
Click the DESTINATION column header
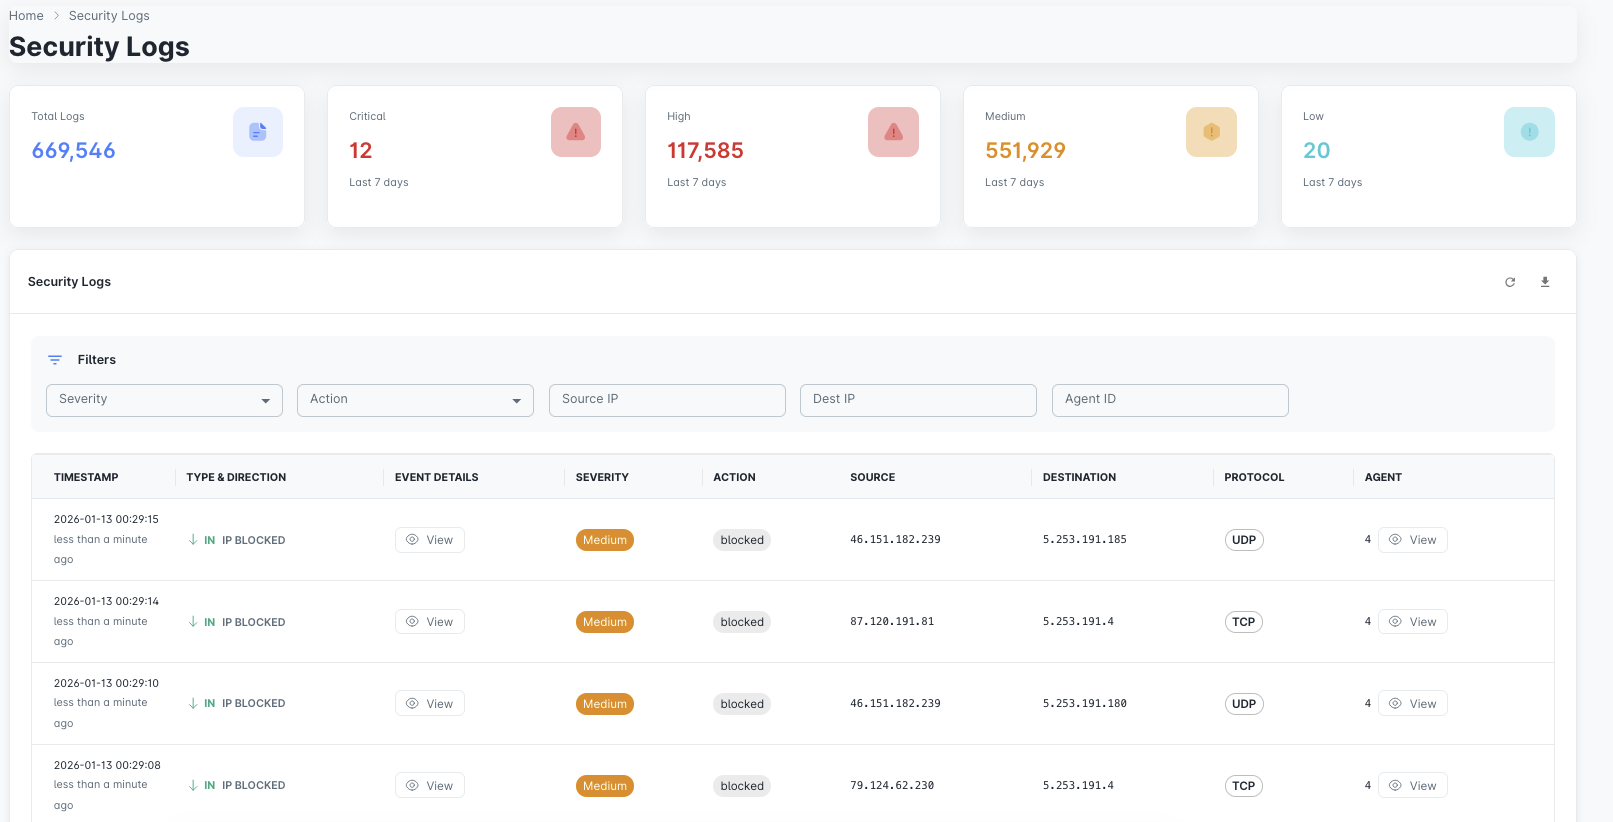pos(1079,478)
